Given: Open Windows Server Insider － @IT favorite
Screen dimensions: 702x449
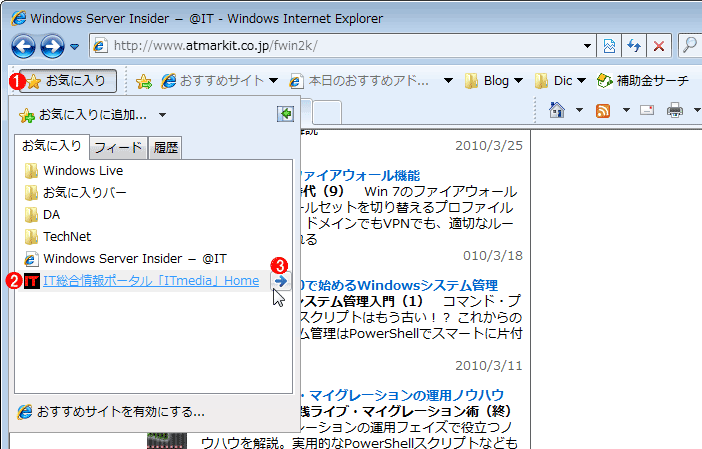Looking at the screenshot, I should click(x=125, y=258).
